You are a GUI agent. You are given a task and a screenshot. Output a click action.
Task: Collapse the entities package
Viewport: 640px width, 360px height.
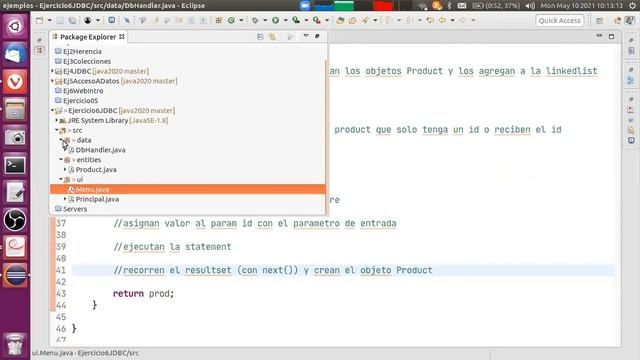click(x=61, y=160)
